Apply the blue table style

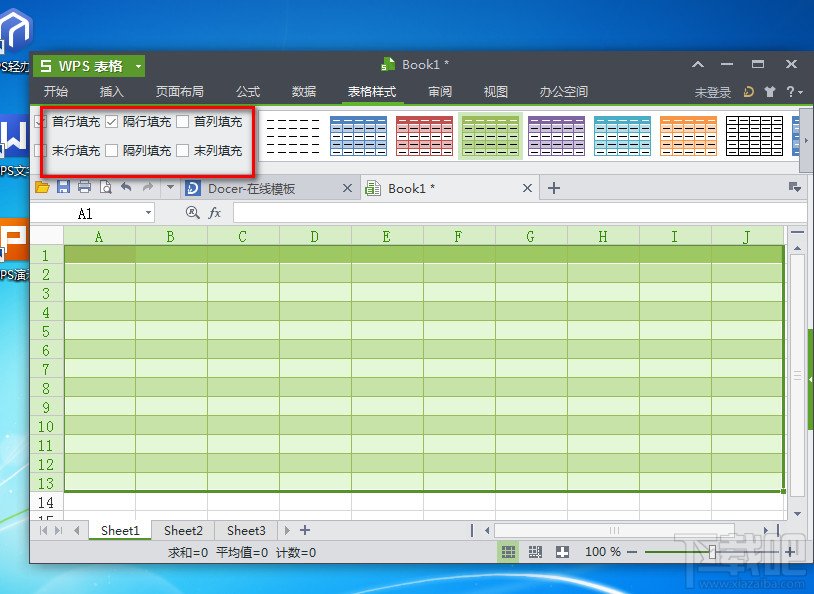(x=358, y=136)
